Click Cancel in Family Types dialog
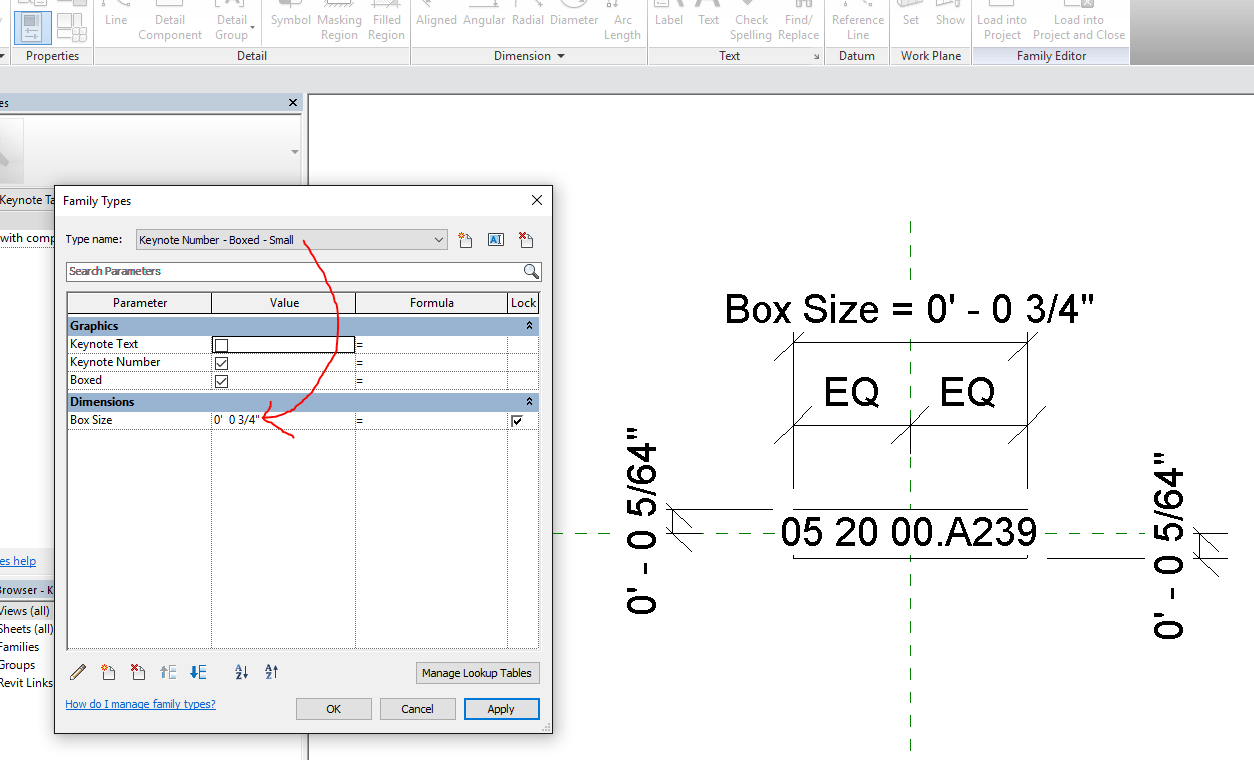Image resolution: width=1254 pixels, height=760 pixels. click(417, 709)
